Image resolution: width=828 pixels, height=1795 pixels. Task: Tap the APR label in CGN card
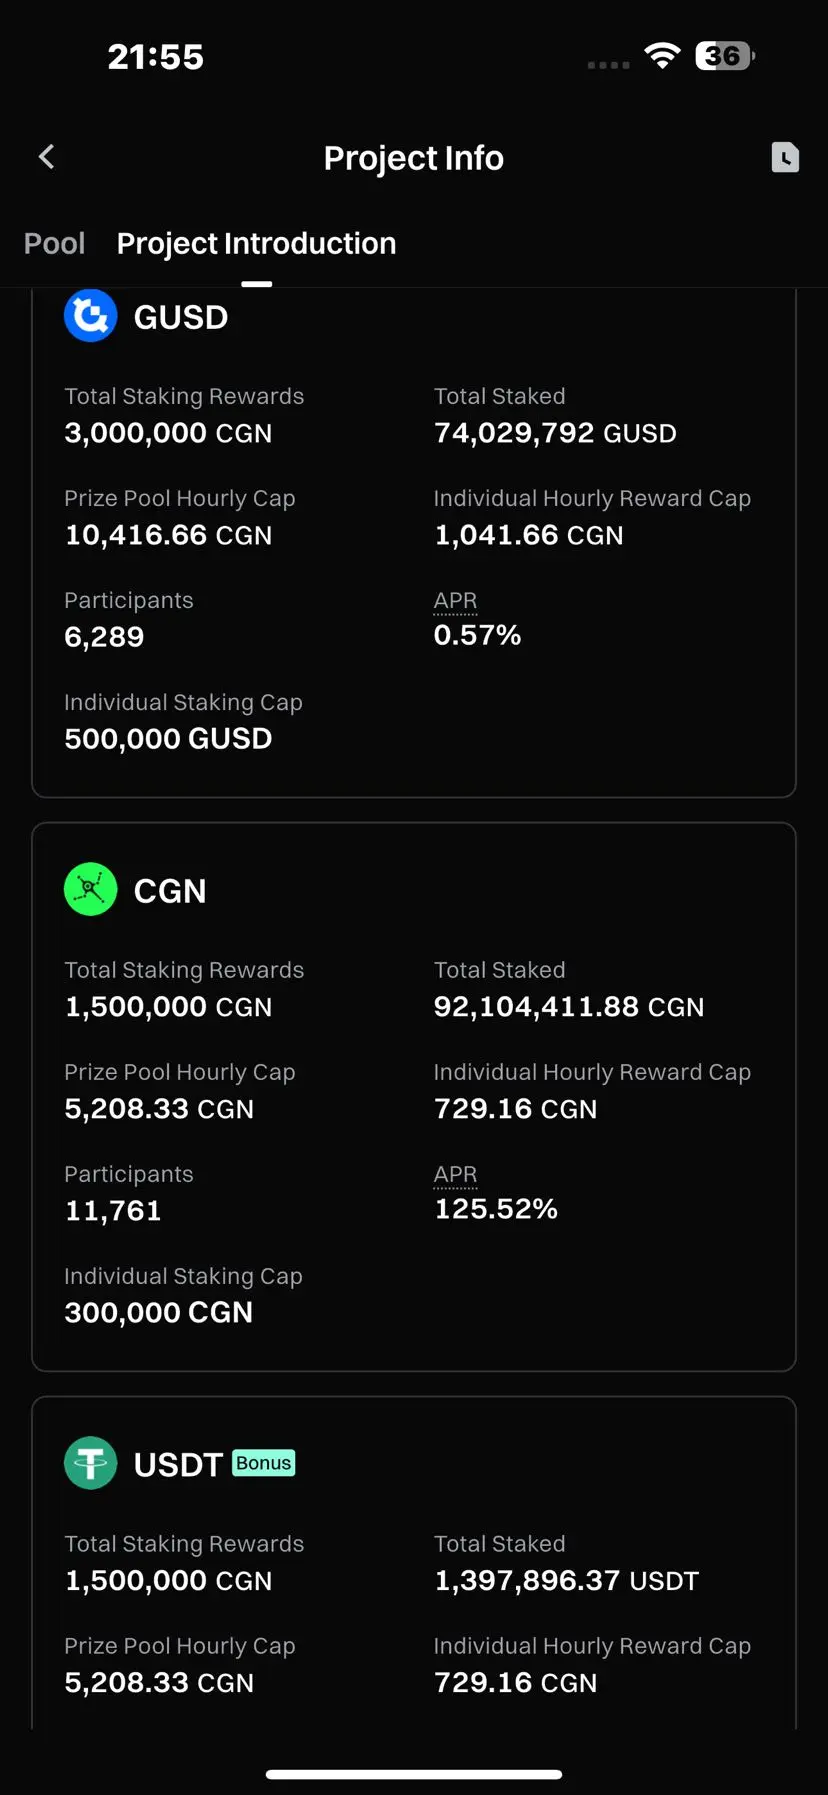pyautogui.click(x=455, y=1175)
